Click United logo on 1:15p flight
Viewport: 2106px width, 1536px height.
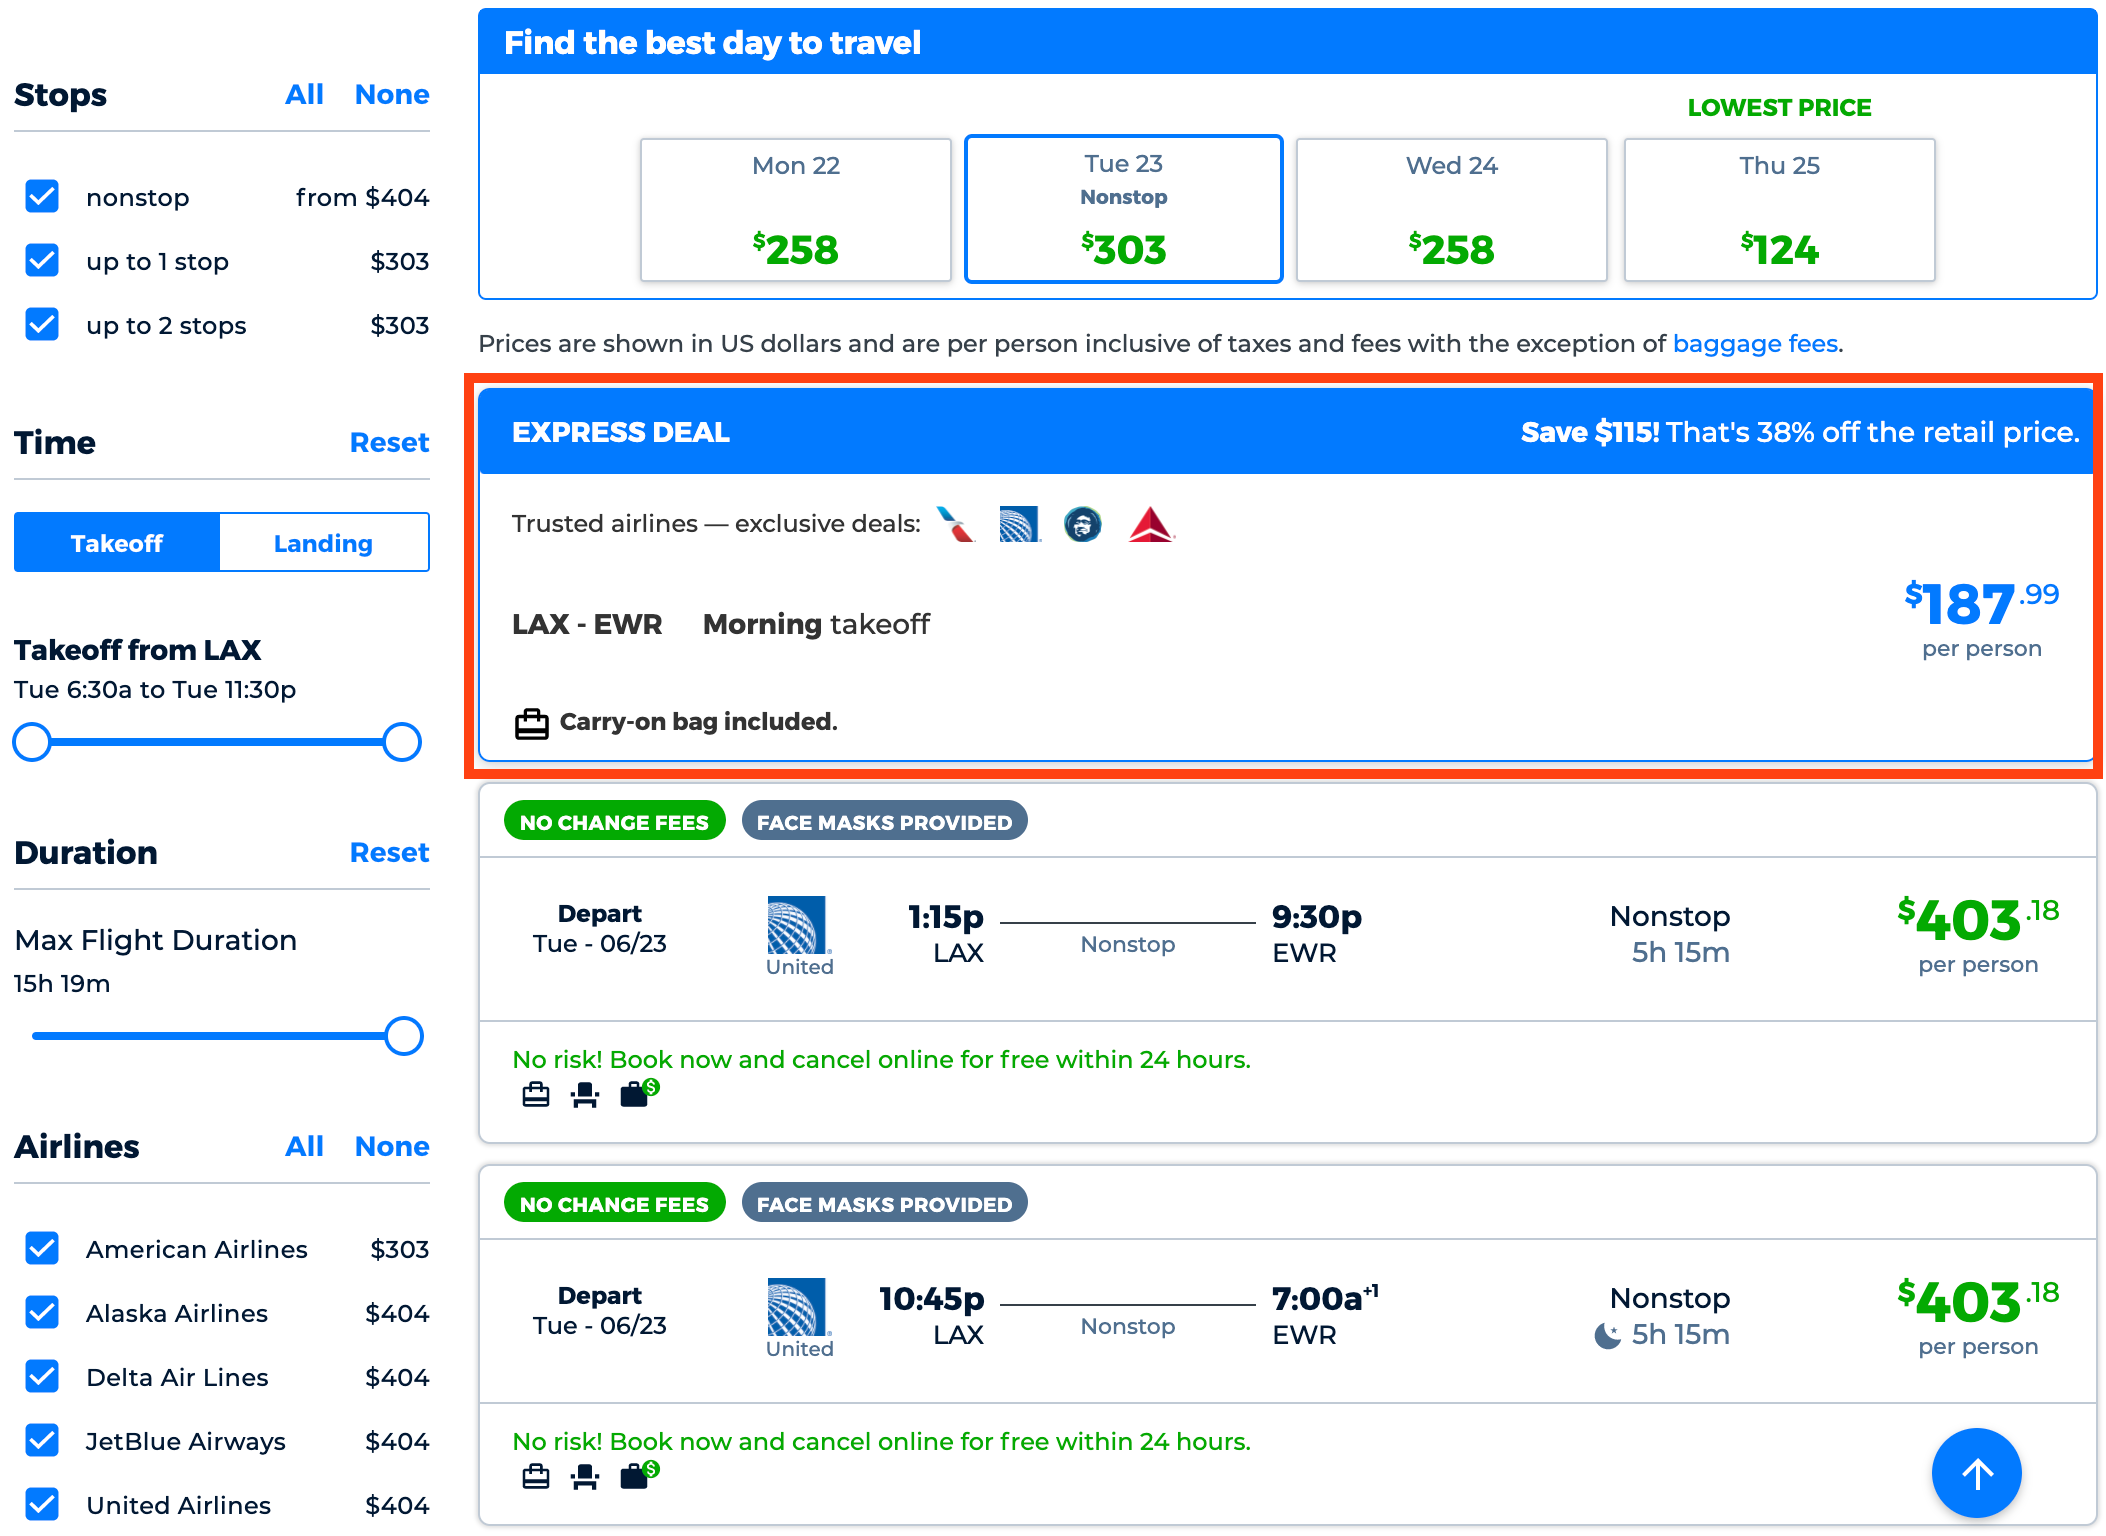click(x=797, y=925)
